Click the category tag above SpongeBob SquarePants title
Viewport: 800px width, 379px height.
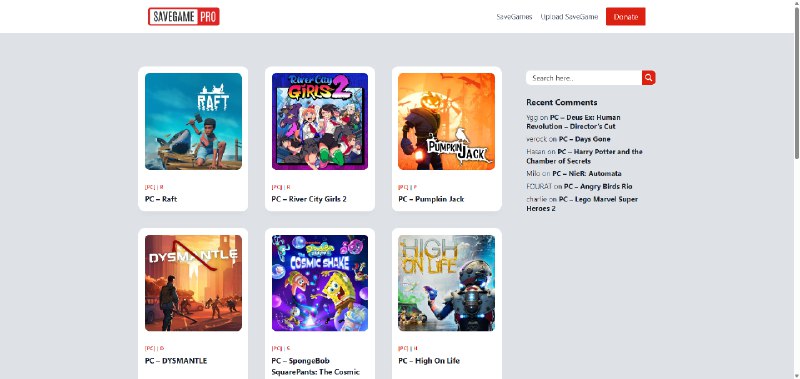281,348
